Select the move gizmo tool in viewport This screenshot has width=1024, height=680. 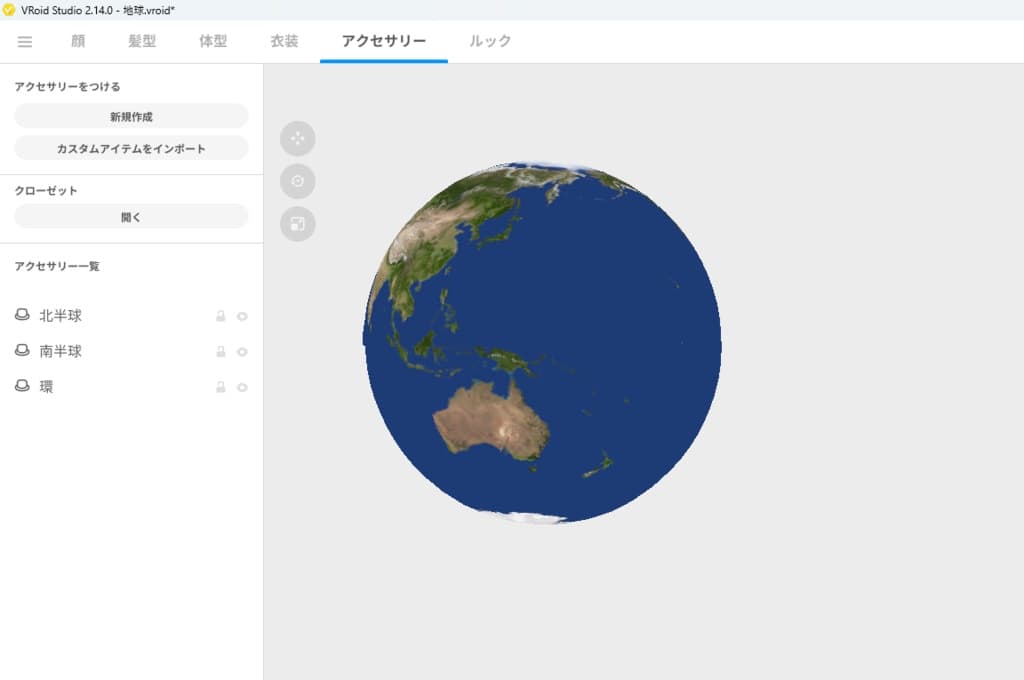point(298,138)
